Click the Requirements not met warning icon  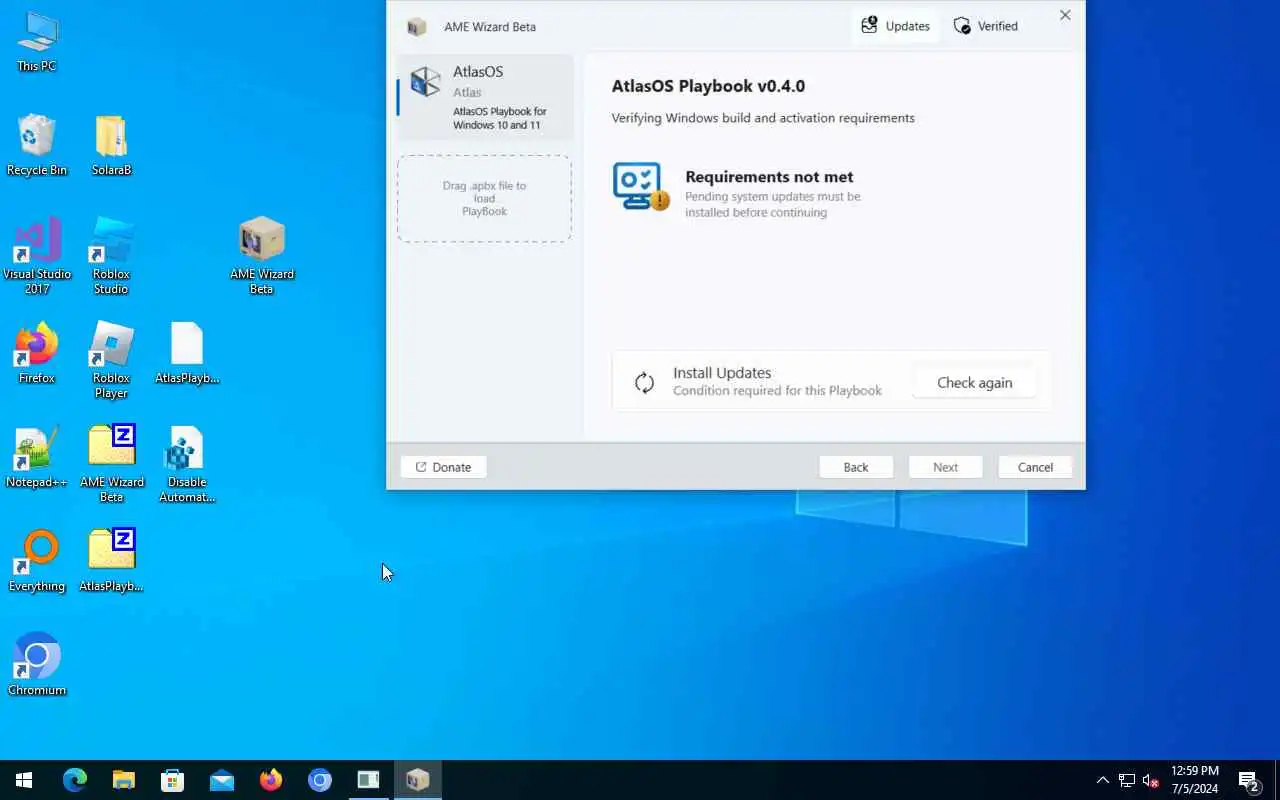(x=640, y=186)
